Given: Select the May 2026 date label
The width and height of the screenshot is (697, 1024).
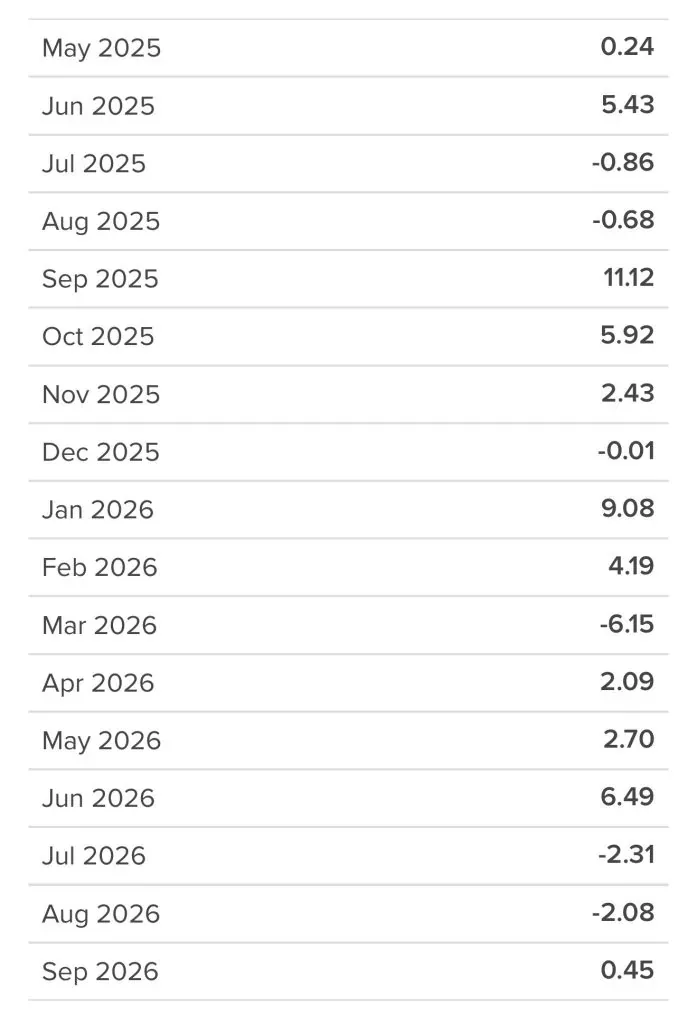Looking at the screenshot, I should click(x=101, y=741).
